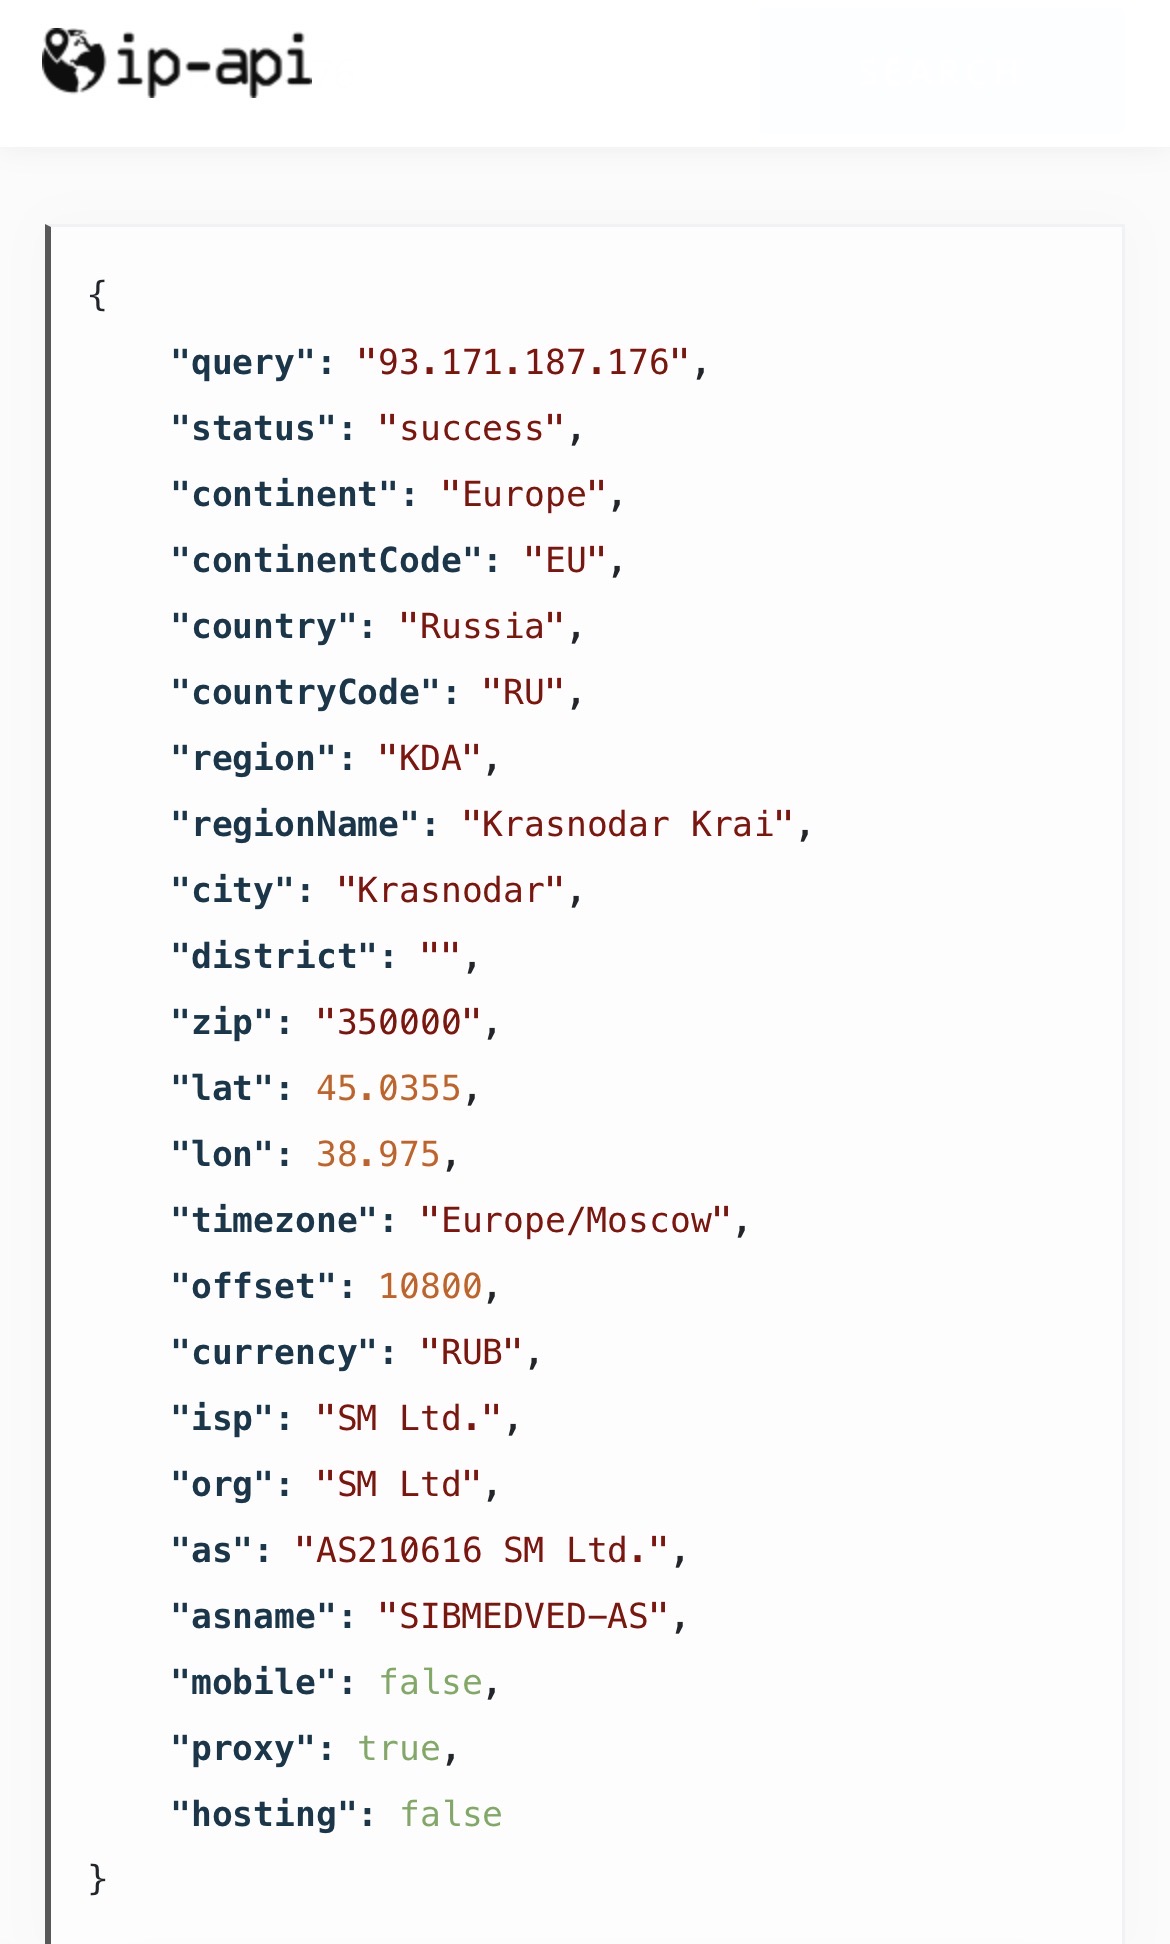Open the ip-api home text logo
The height and width of the screenshot is (1944, 1170).
point(214,63)
